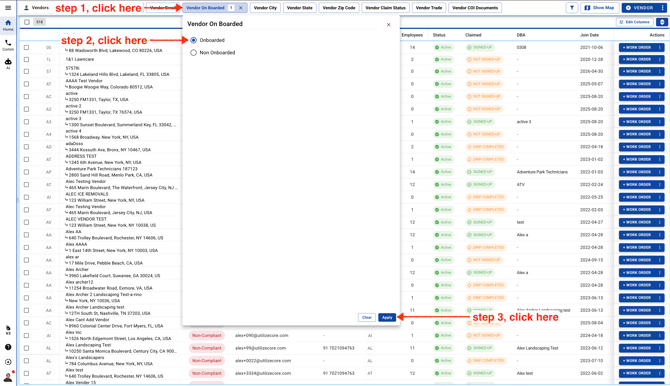The height and width of the screenshot is (386, 670).
Task: Check the Alex Inc row checkbox
Action: pyautogui.click(x=26, y=336)
